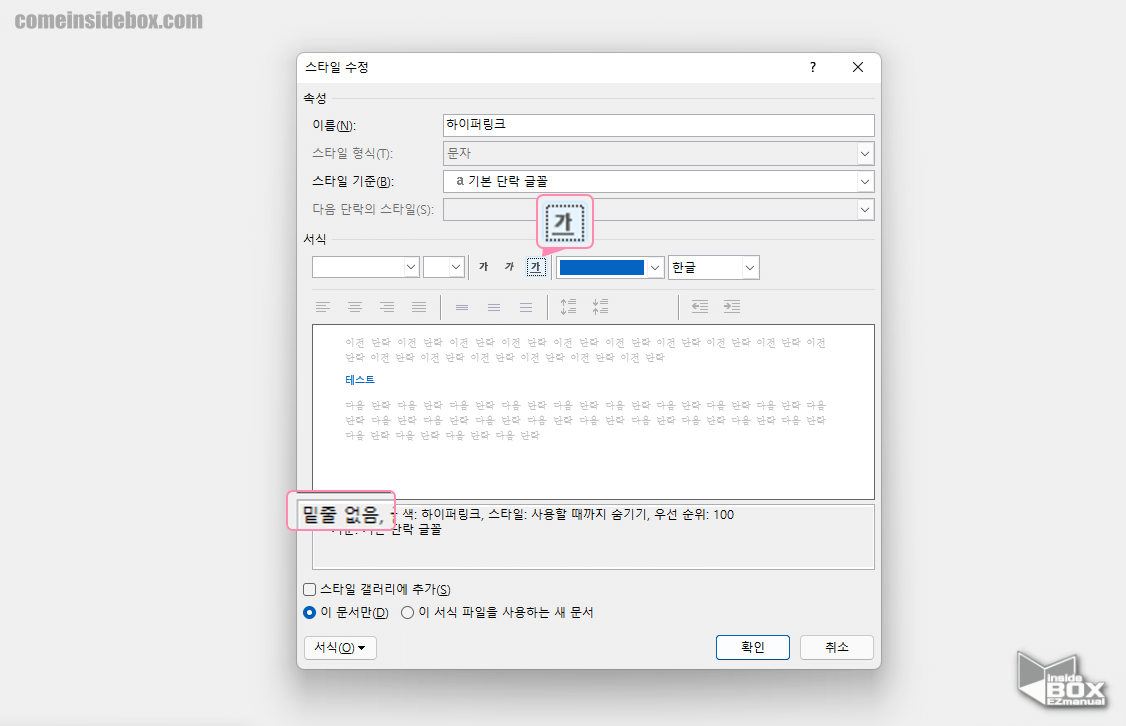Viewport: 1126px width, 726px height.
Task: Decrease paragraph indent icon
Action: (x=700, y=307)
